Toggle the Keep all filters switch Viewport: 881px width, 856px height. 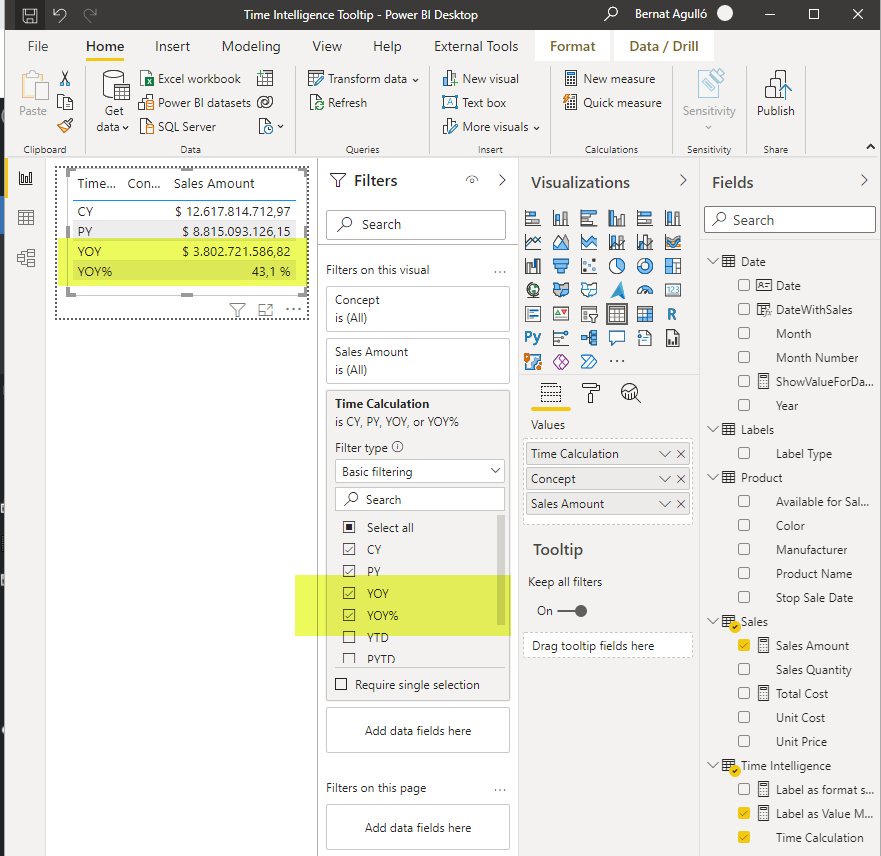[x=573, y=610]
